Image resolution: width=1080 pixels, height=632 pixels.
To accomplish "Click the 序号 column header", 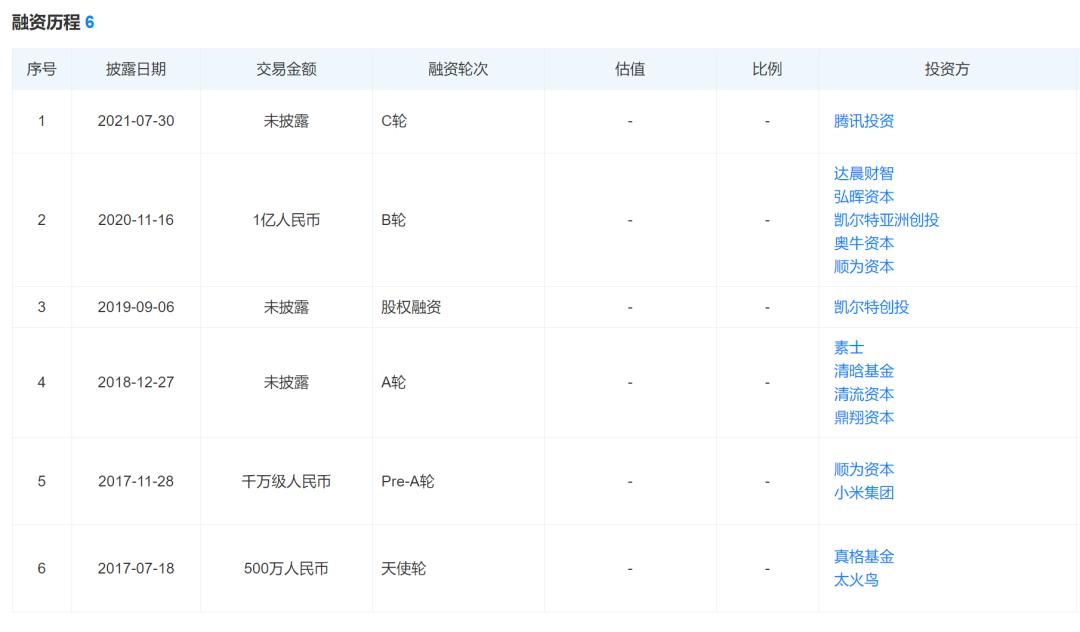I will (41, 69).
